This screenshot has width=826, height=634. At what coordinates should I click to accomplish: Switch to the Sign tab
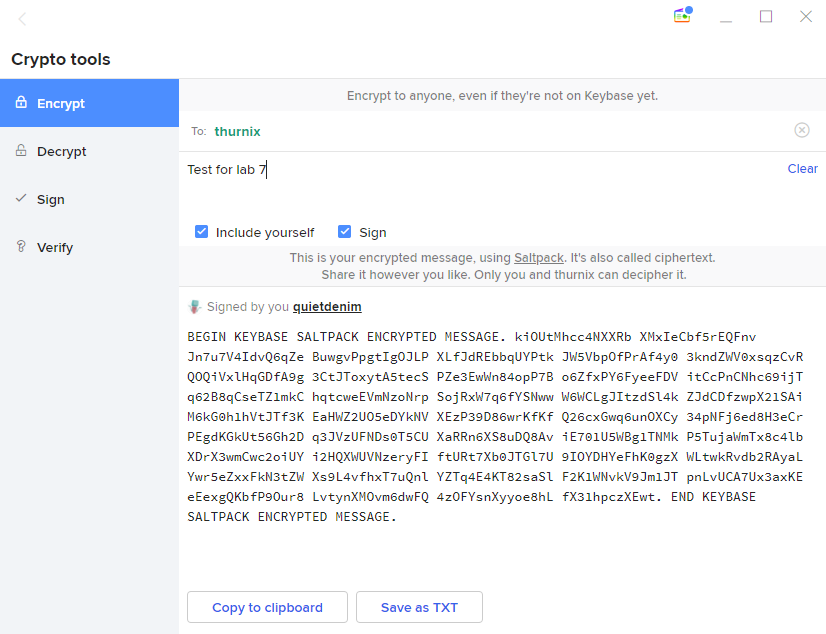click(90, 199)
